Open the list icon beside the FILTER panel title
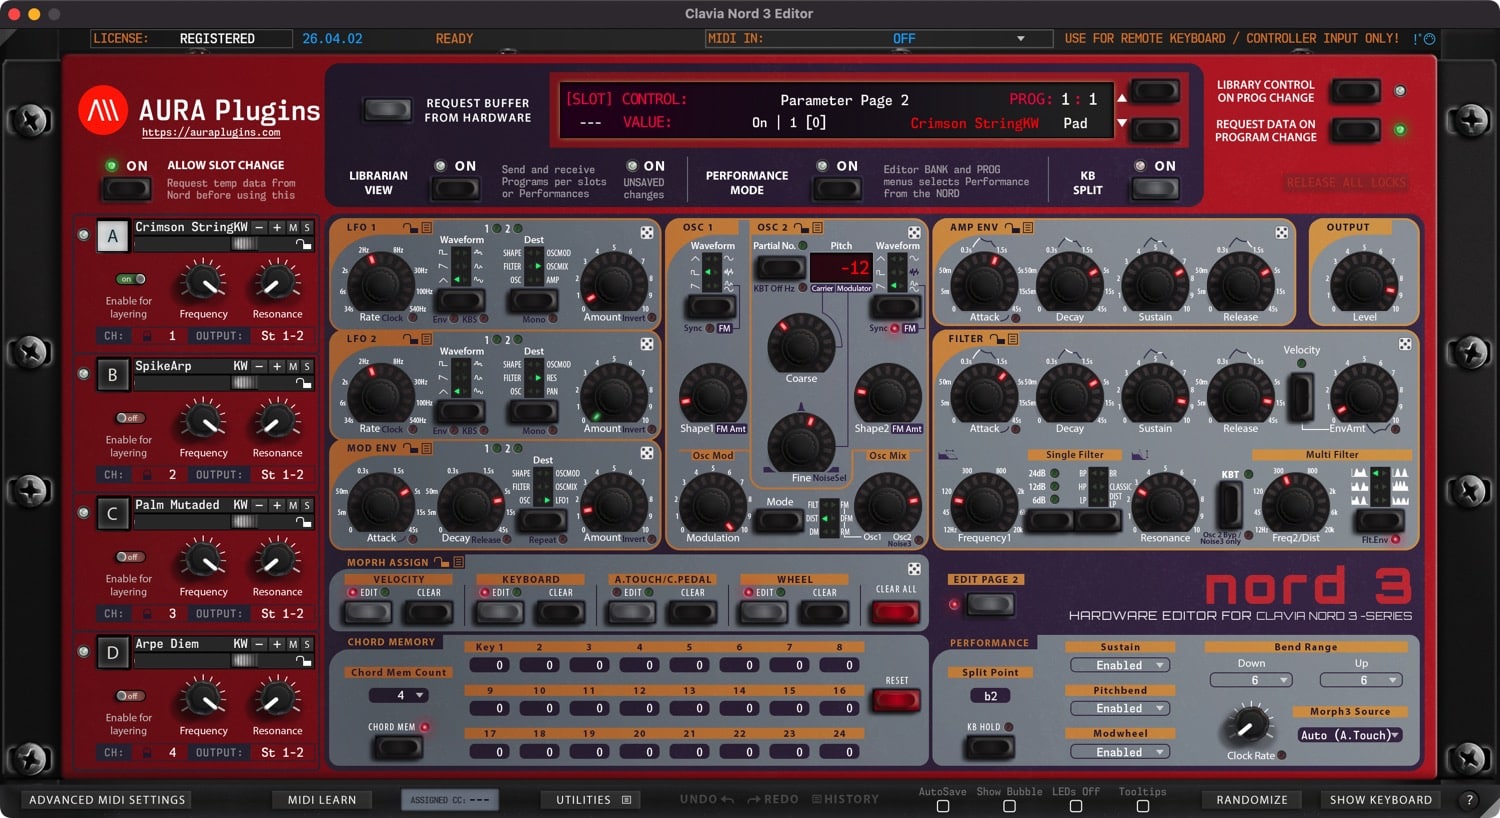The height and width of the screenshot is (818, 1500). [x=1011, y=338]
